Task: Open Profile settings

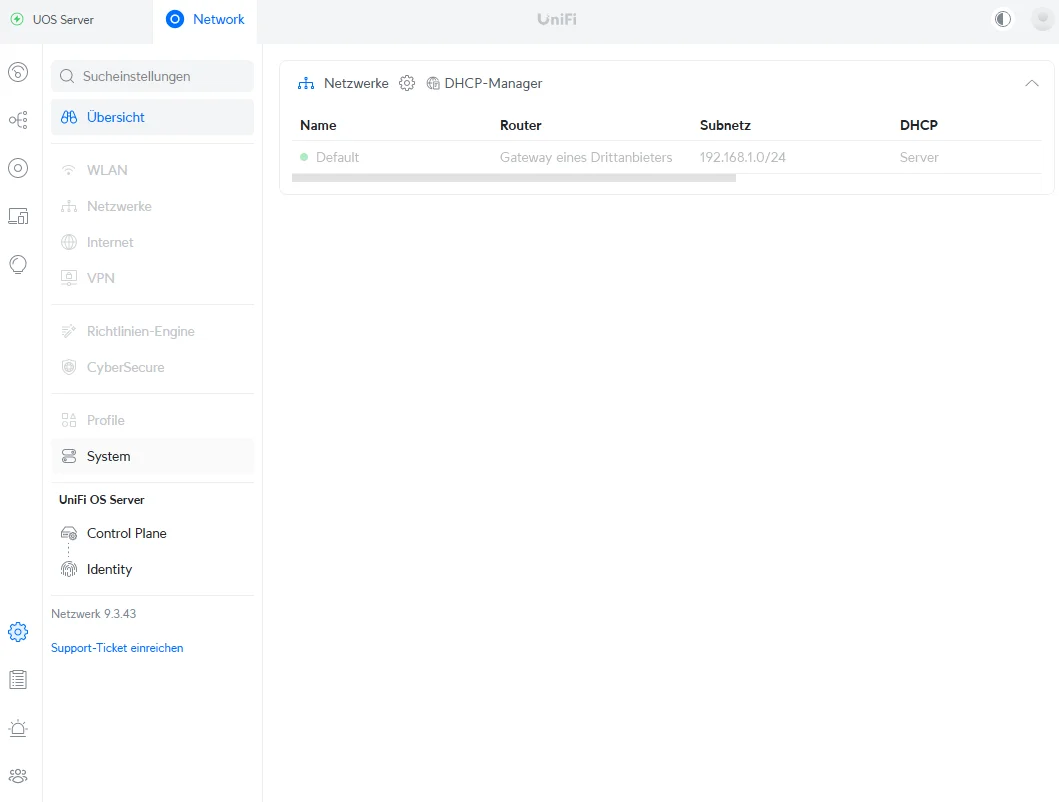Action: click(x=153, y=420)
